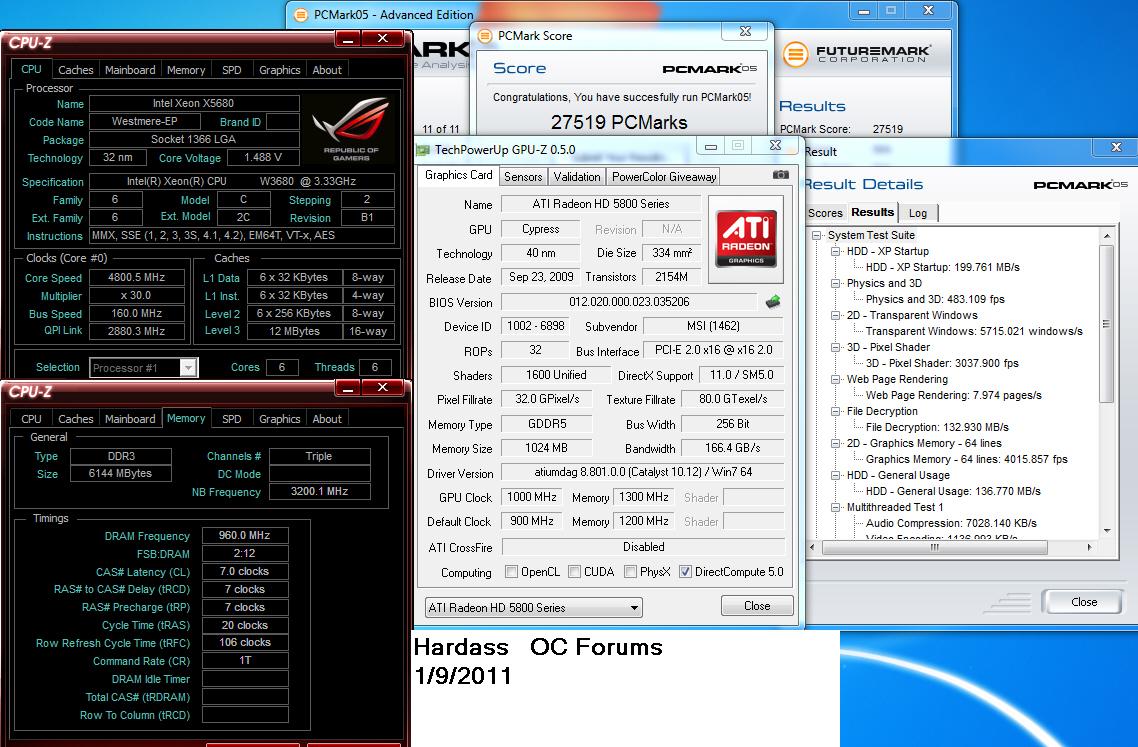Image resolution: width=1138 pixels, height=747 pixels.
Task: Click the Driver Version field in GPU-Z
Action: (x=643, y=472)
